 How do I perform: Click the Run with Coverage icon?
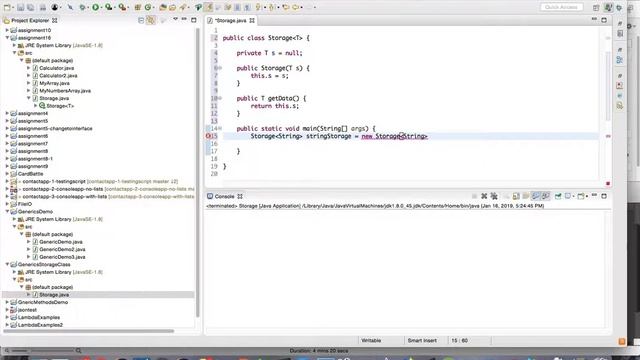coord(109,7)
